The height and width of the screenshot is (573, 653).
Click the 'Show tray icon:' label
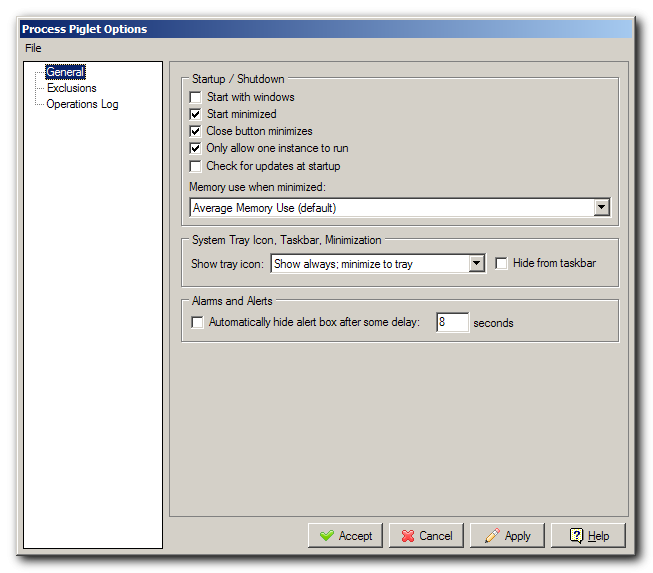pyautogui.click(x=227, y=264)
